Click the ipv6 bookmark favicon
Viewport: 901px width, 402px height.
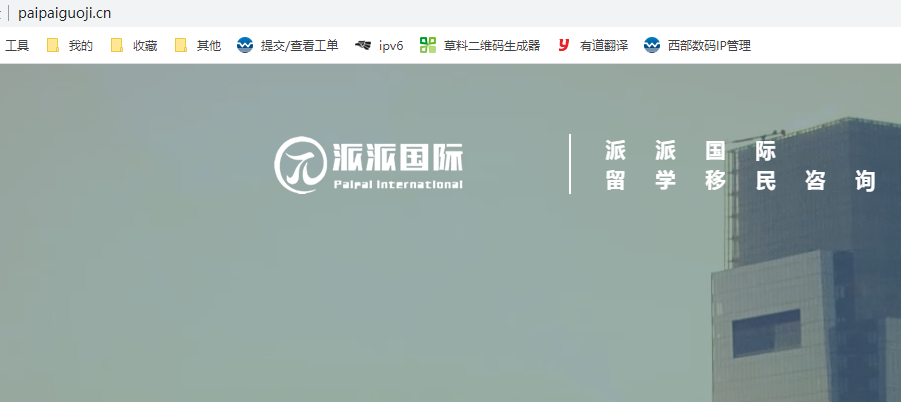tap(363, 45)
